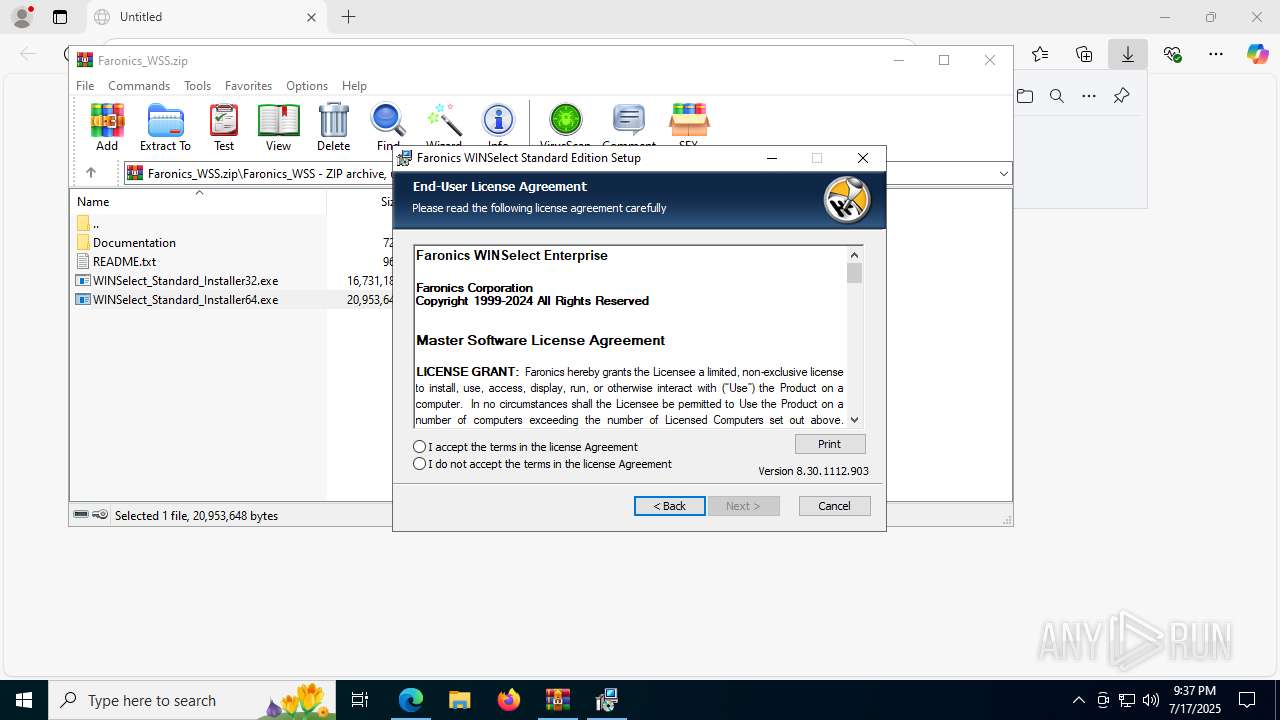This screenshot has height=720, width=1280.
Task: Close the Untitled browser tab
Action: (x=311, y=17)
